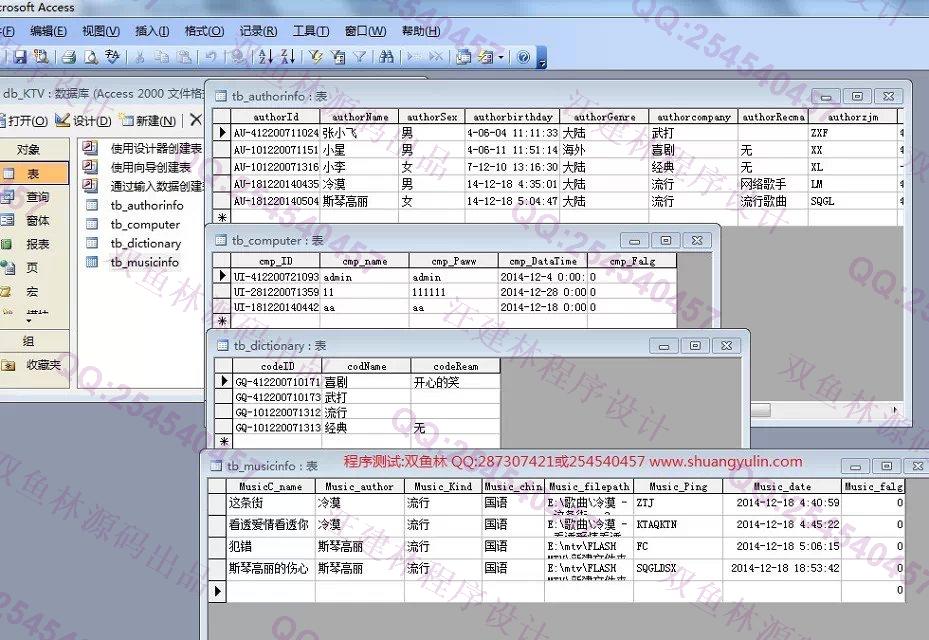This screenshot has height=640, width=929.
Task: Run the Spelling check toolbar icon
Action: (112, 57)
